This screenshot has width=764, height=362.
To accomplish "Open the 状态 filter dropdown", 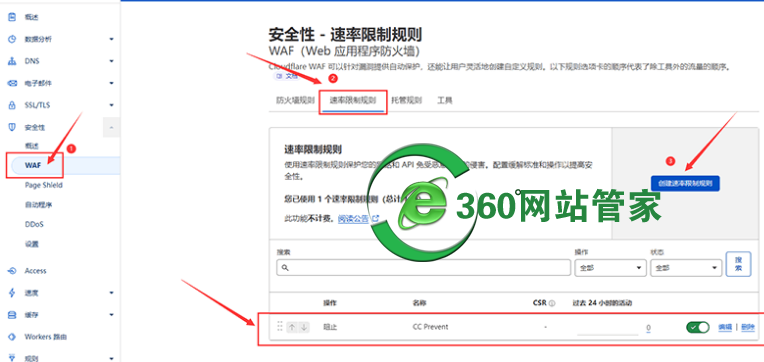I will coord(686,268).
